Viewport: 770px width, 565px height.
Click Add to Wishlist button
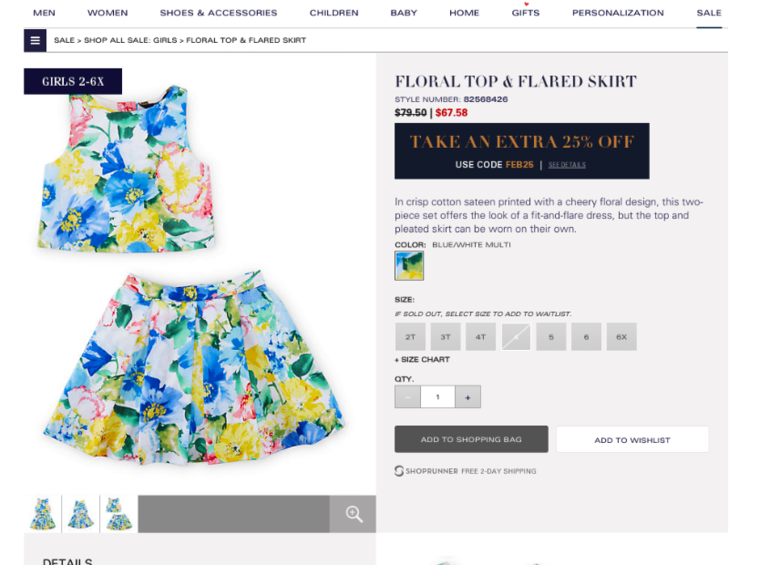click(x=632, y=440)
